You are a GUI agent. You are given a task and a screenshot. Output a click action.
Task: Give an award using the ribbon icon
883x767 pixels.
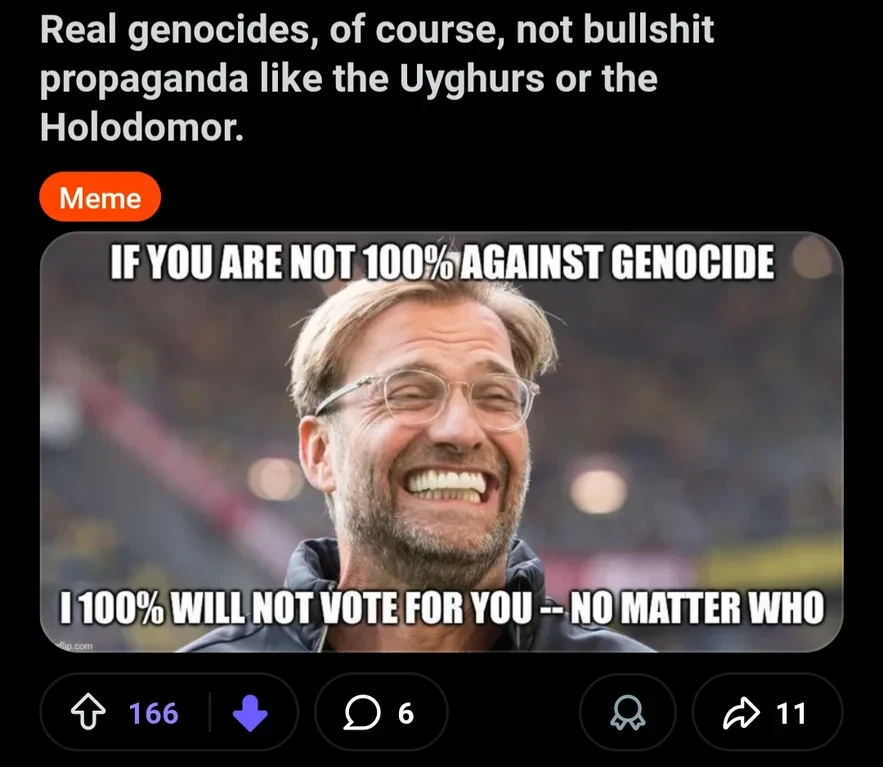click(628, 713)
